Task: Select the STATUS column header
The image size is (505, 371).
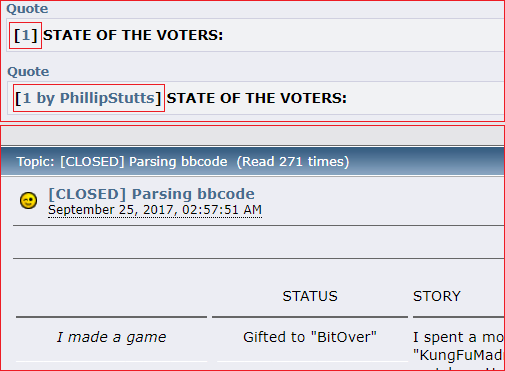Action: 310,296
